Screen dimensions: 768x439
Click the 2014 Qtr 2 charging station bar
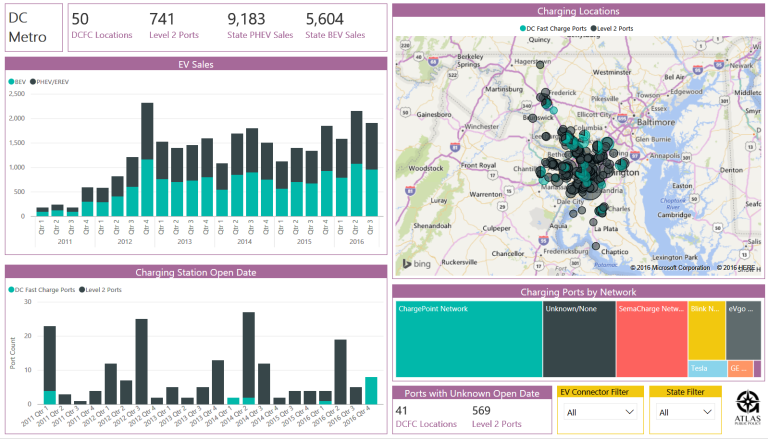point(248,358)
